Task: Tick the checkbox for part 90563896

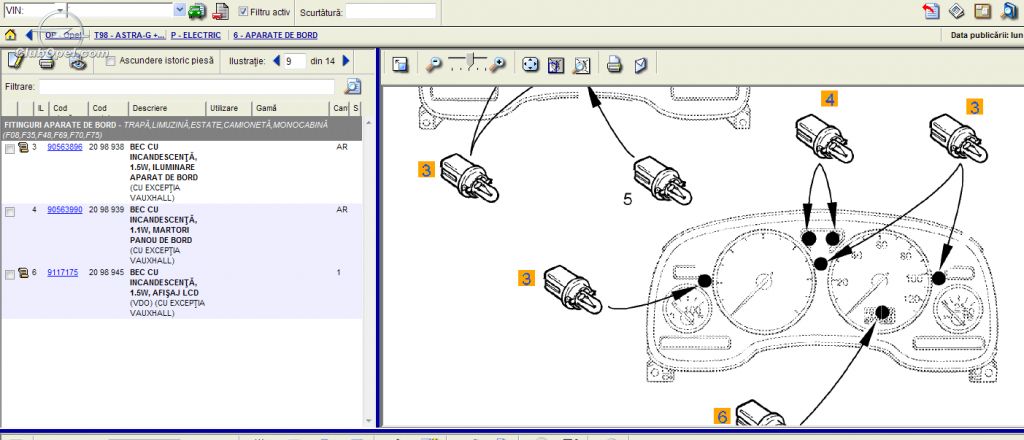Action: point(10,149)
